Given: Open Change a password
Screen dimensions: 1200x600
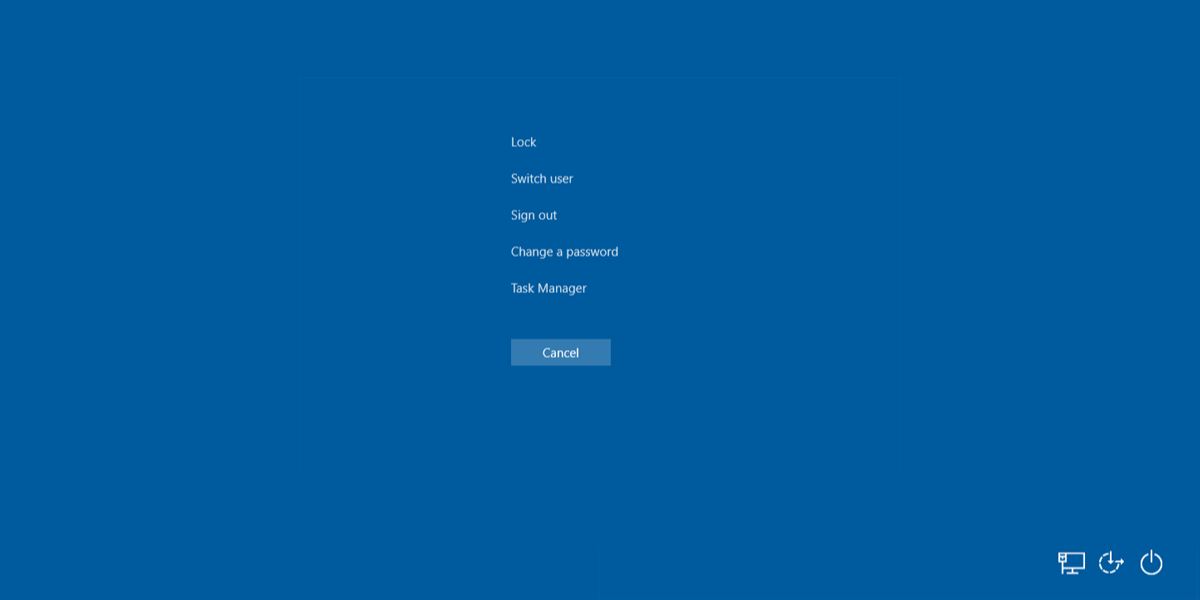Looking at the screenshot, I should point(564,252).
